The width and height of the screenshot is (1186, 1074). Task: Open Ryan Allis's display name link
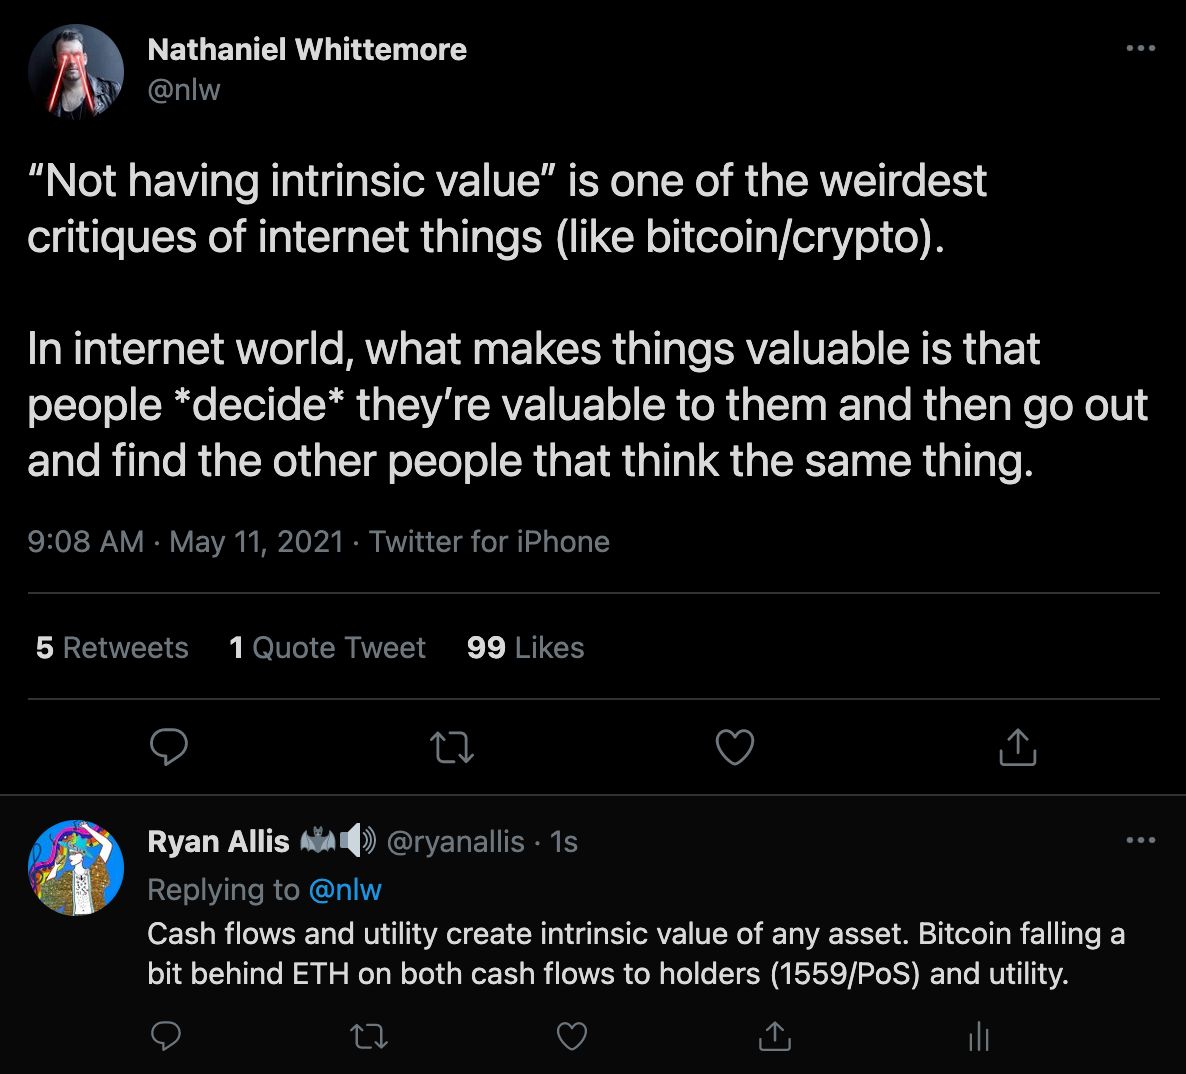[218, 842]
